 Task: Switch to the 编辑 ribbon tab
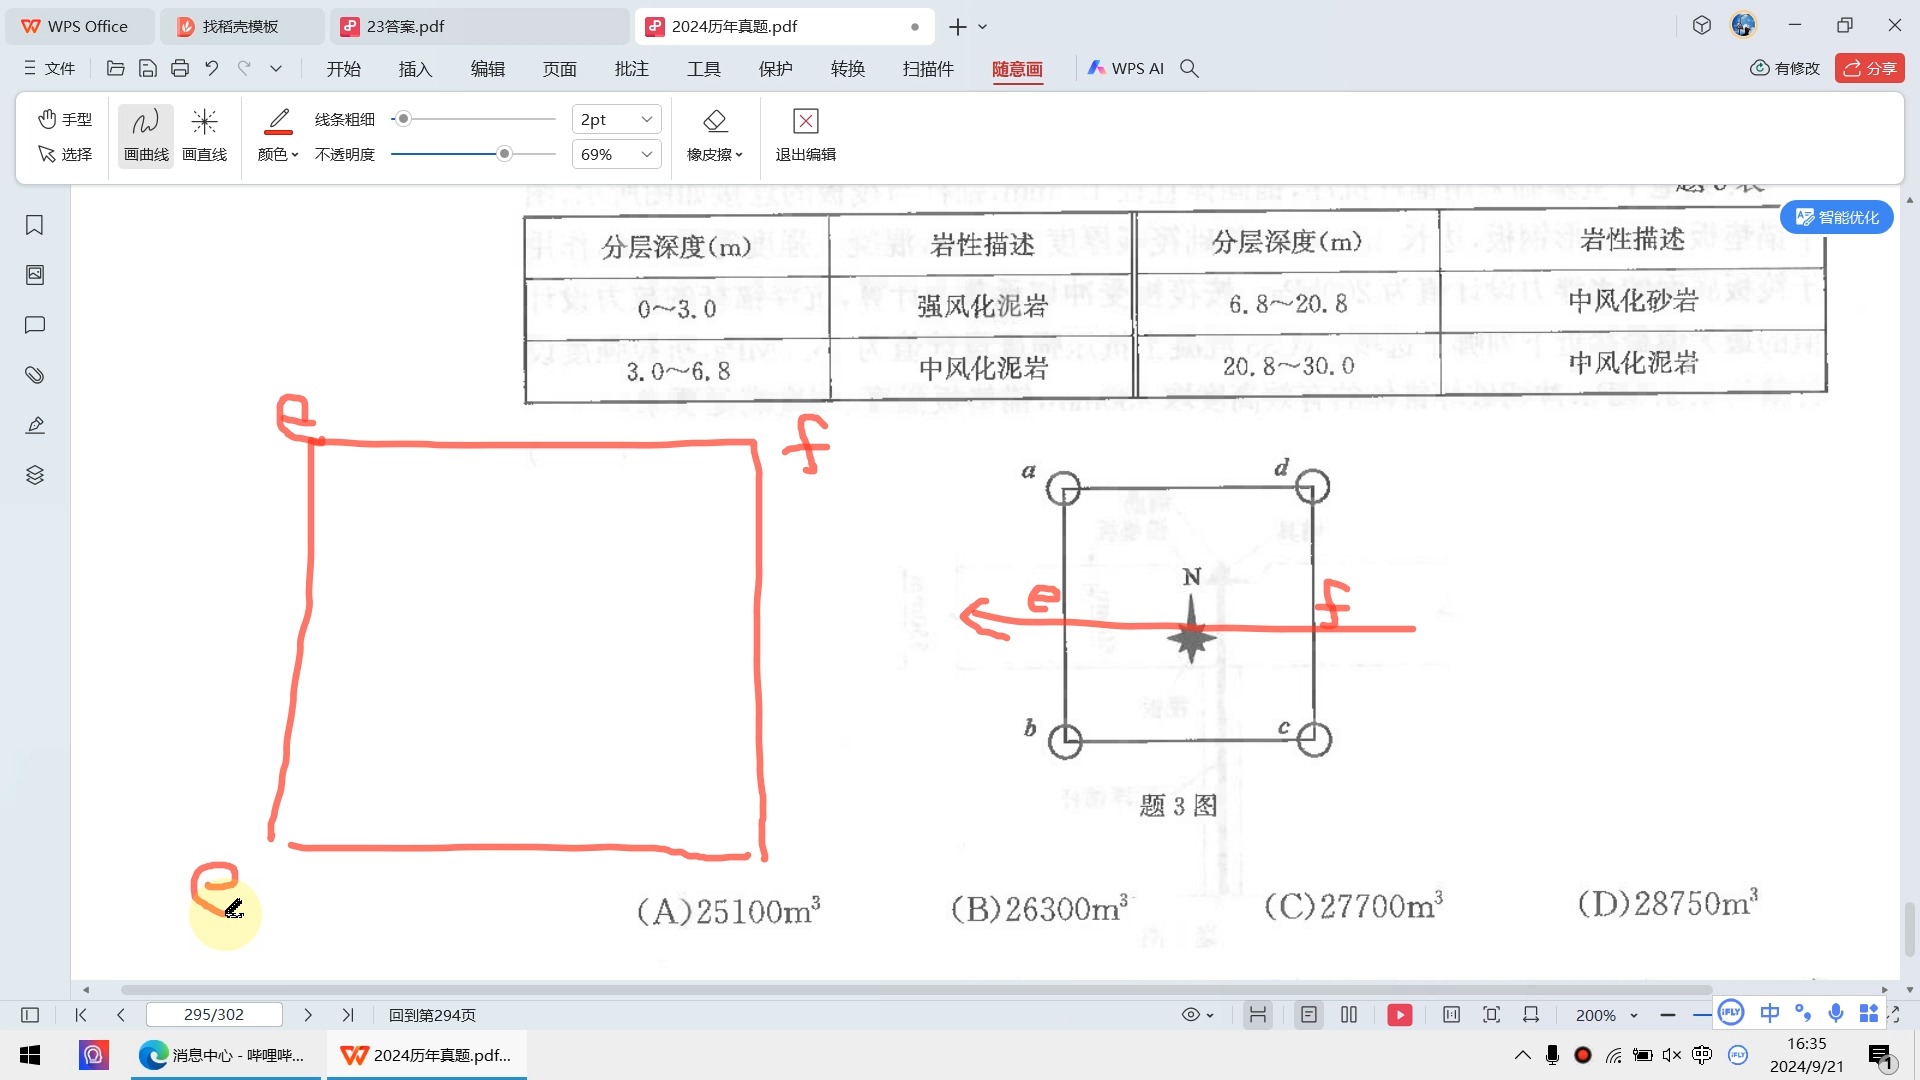tap(487, 68)
